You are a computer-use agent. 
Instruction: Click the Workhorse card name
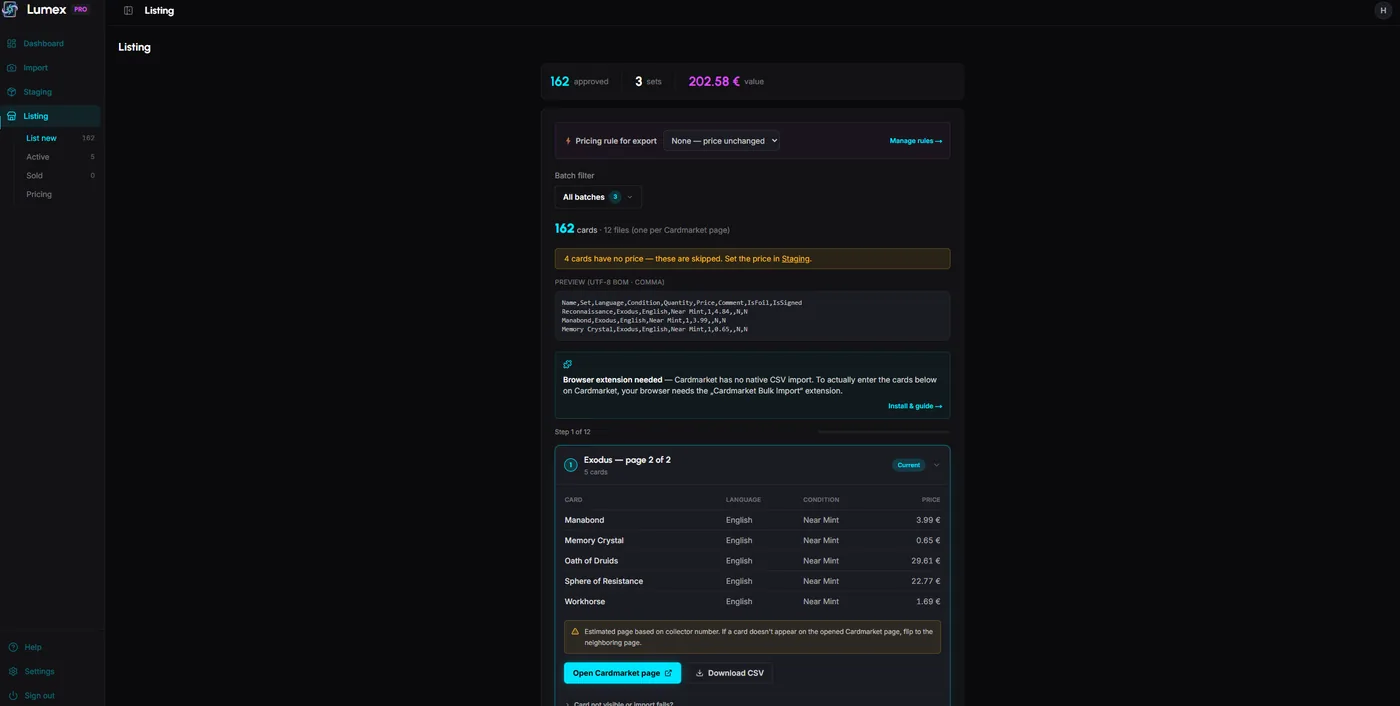pyautogui.click(x=585, y=602)
